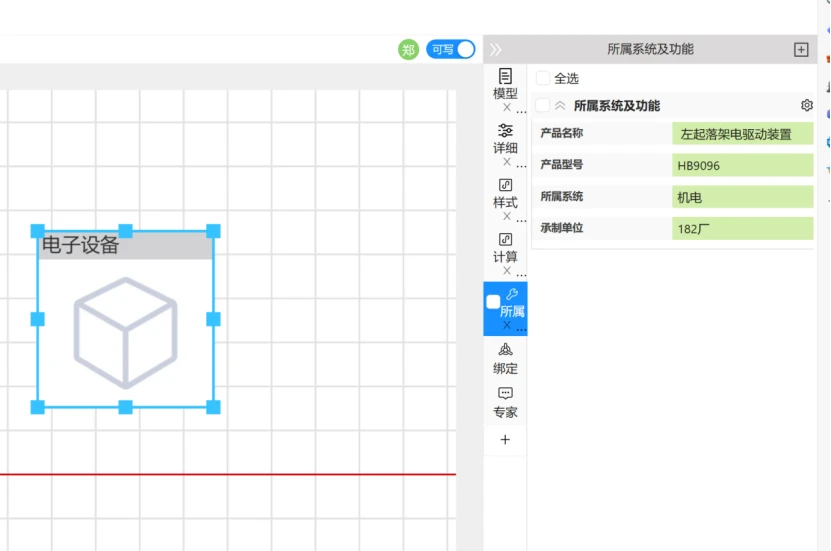Screen dimensions: 831x551
Task: Open the 专家 chat tab
Action: 505,403
